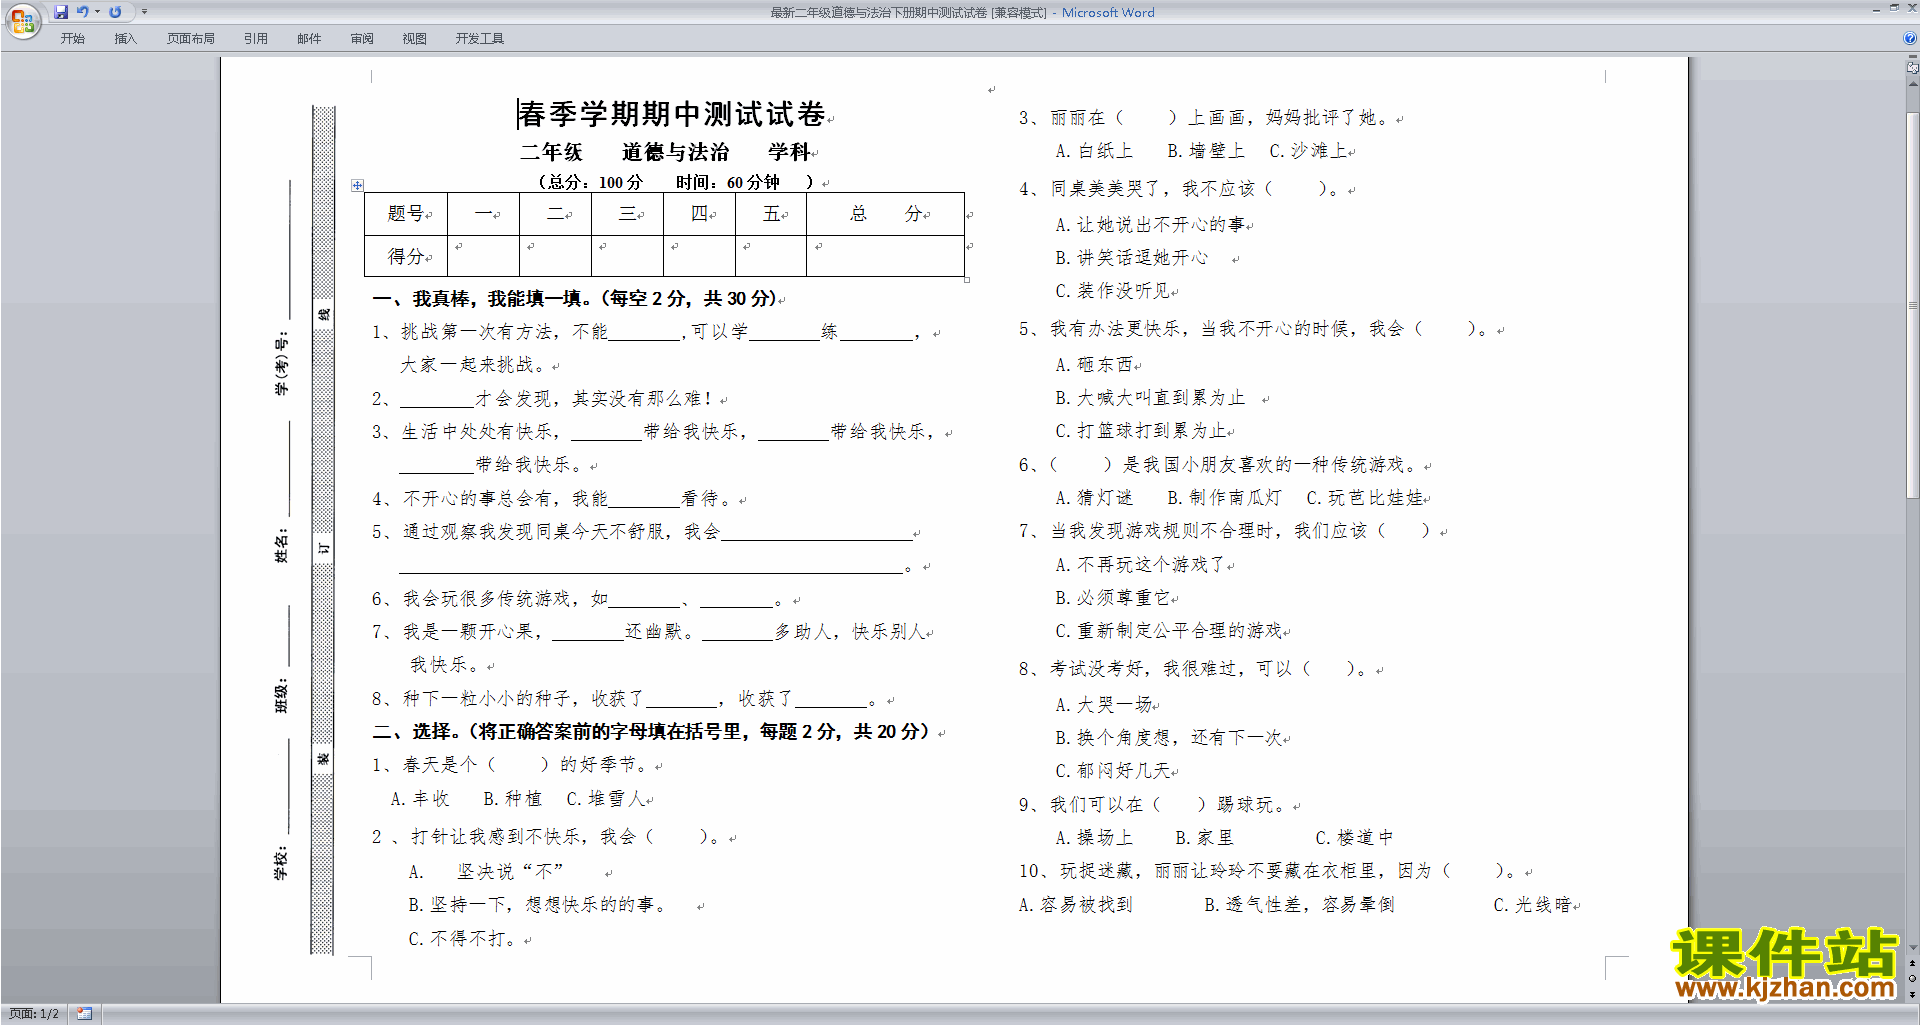Click the empty score cell under 总 分
Viewport: 1920px width, 1025px height.
pos(886,256)
